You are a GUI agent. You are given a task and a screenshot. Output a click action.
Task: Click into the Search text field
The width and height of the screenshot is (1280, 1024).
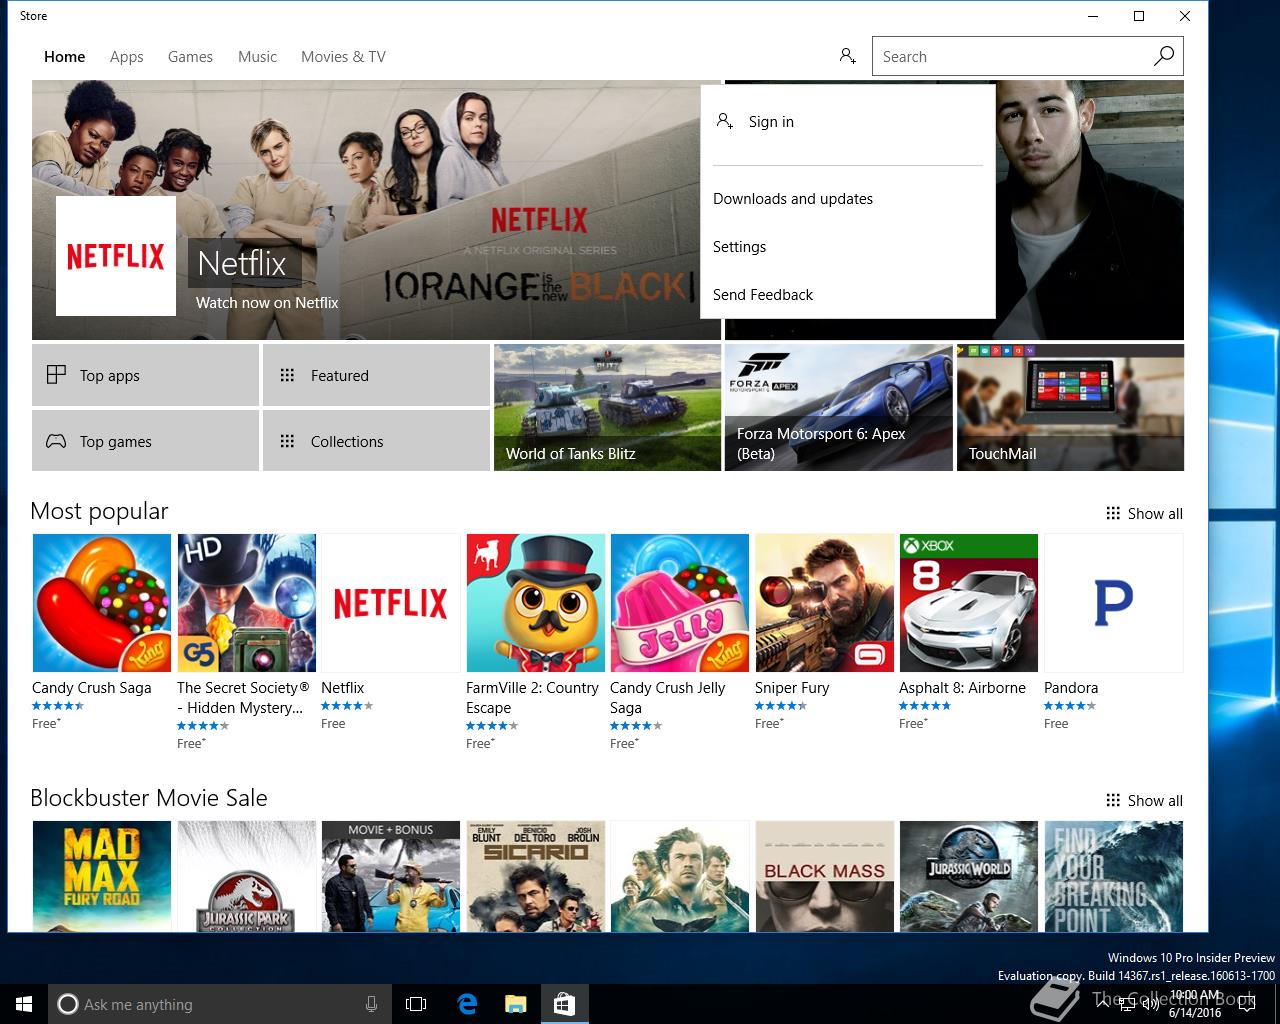click(x=1012, y=56)
